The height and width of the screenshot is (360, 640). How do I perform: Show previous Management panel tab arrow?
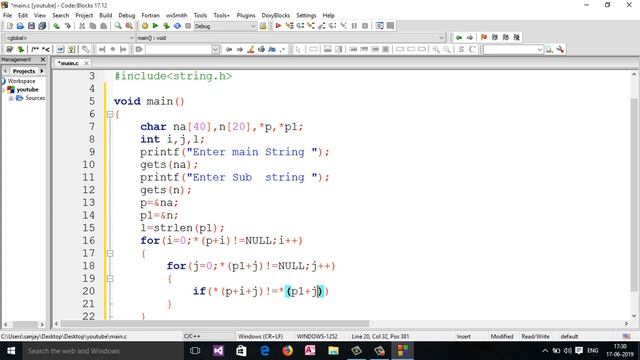tap(5, 71)
